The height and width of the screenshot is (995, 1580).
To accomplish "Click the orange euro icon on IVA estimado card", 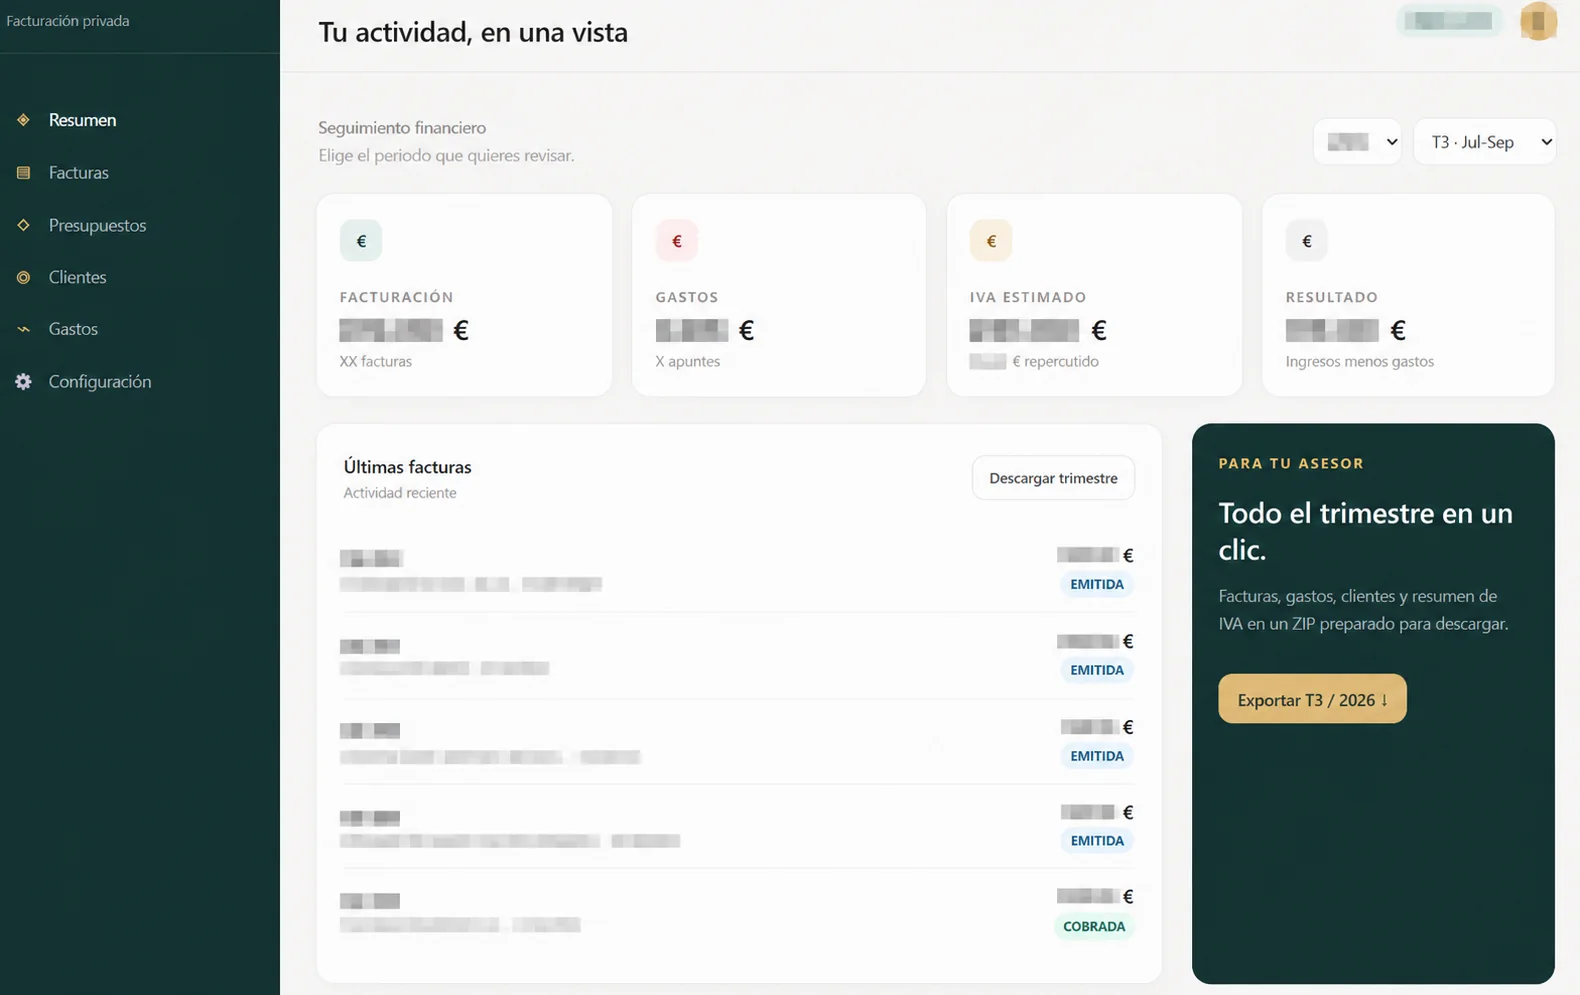I will pos(991,241).
